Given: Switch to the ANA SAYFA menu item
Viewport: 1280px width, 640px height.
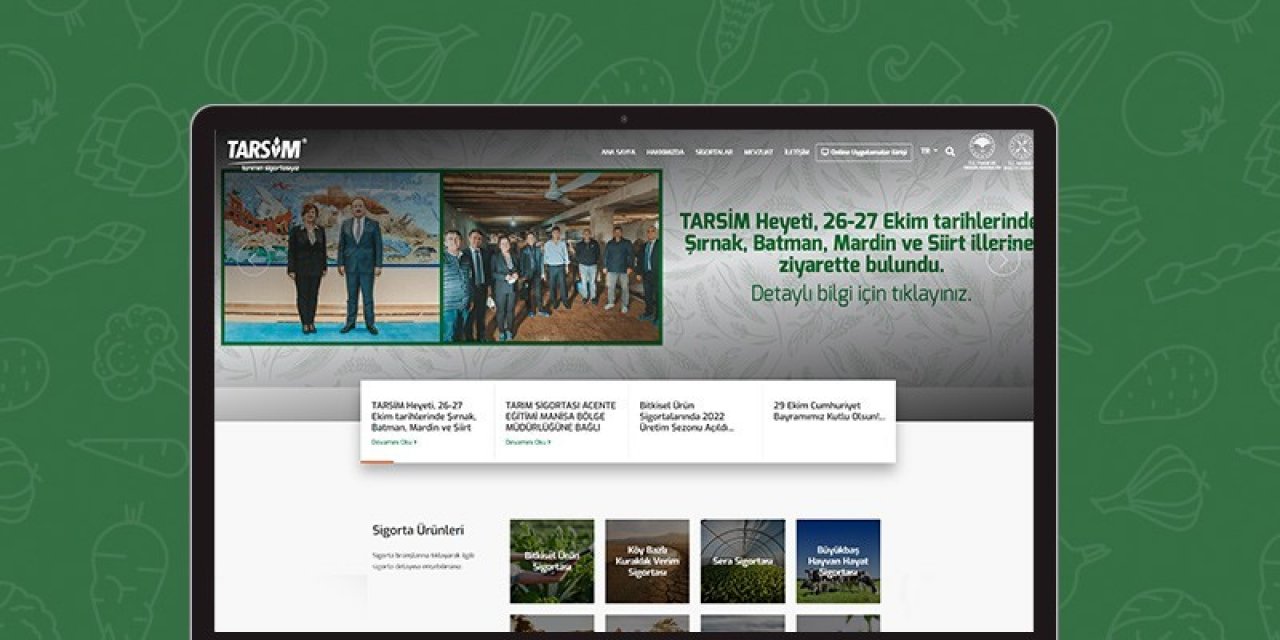Looking at the screenshot, I should coord(618,152).
